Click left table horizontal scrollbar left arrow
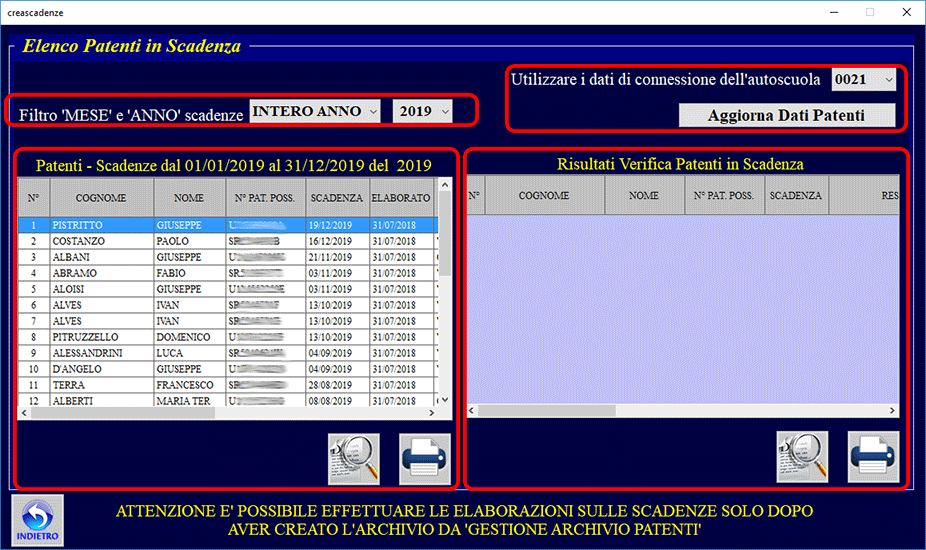 point(24,413)
